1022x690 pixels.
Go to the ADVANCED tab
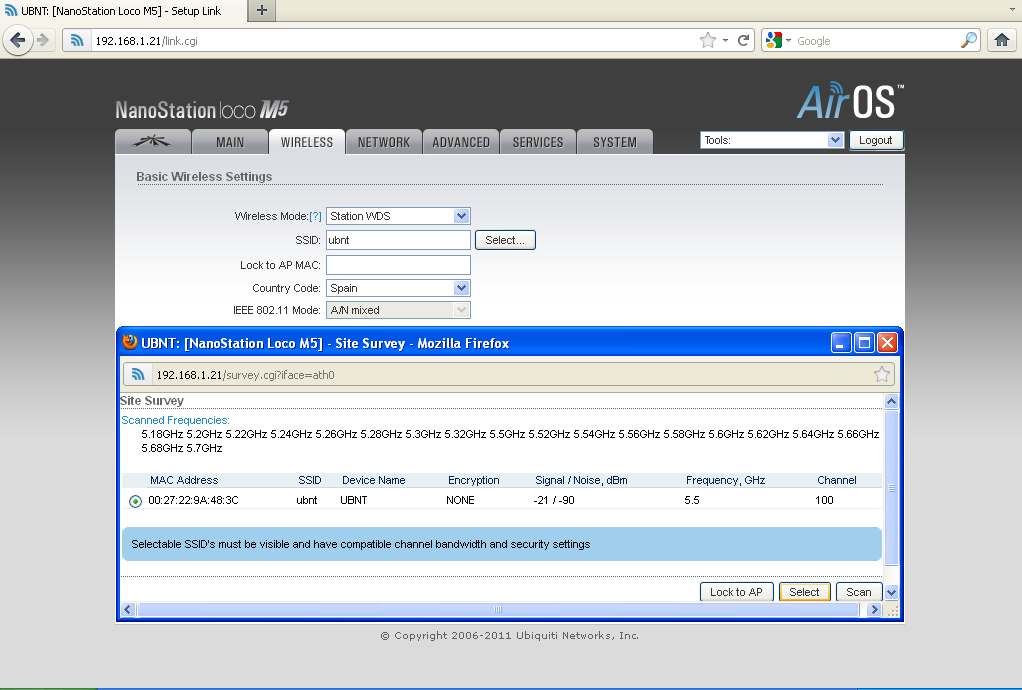(x=461, y=142)
